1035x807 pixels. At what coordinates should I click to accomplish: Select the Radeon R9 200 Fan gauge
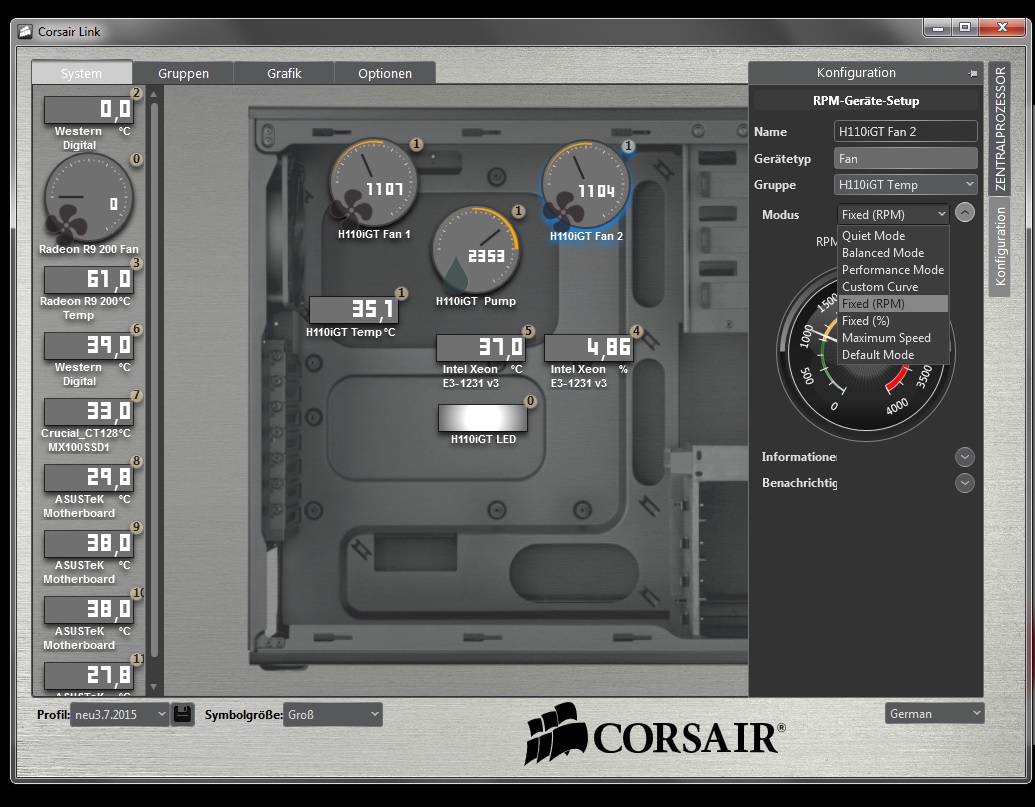[88, 198]
